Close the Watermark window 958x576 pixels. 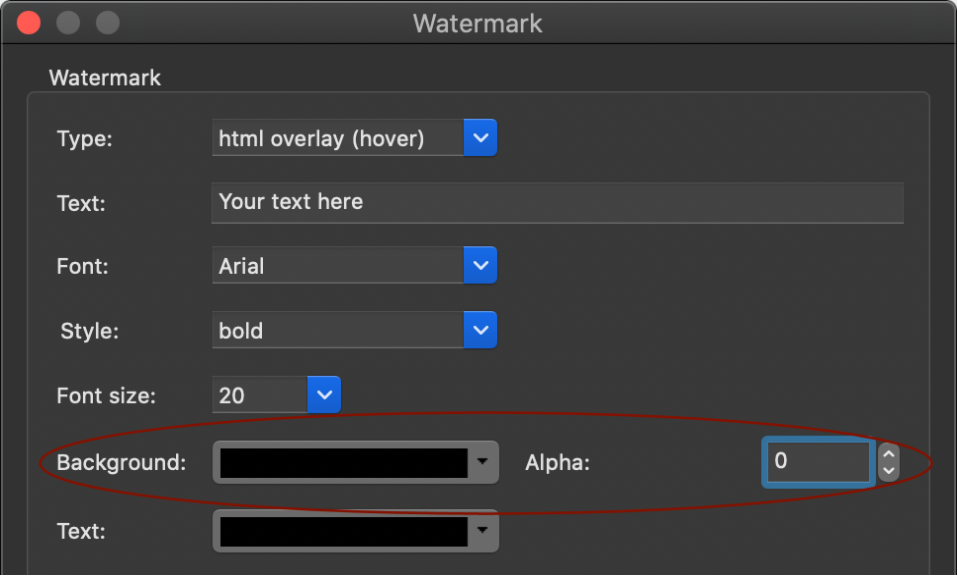(29, 23)
